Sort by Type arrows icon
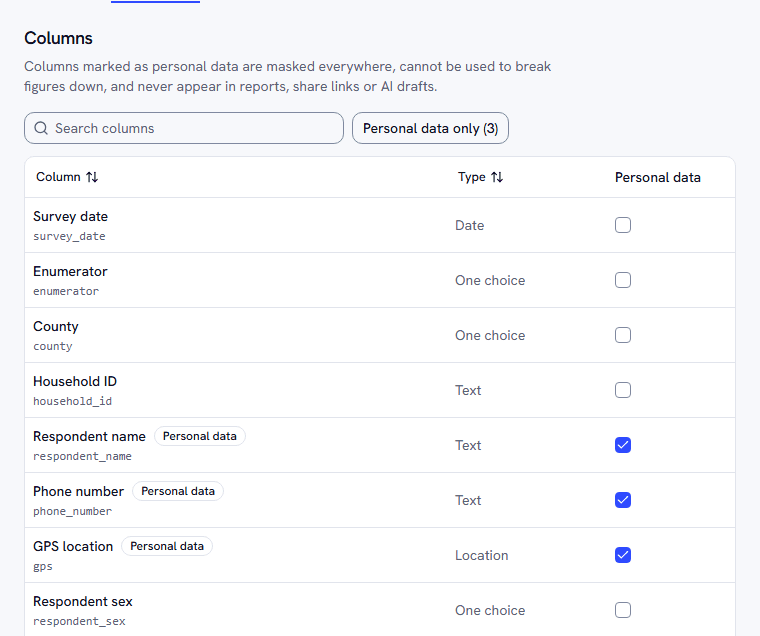The image size is (760, 636). (497, 177)
